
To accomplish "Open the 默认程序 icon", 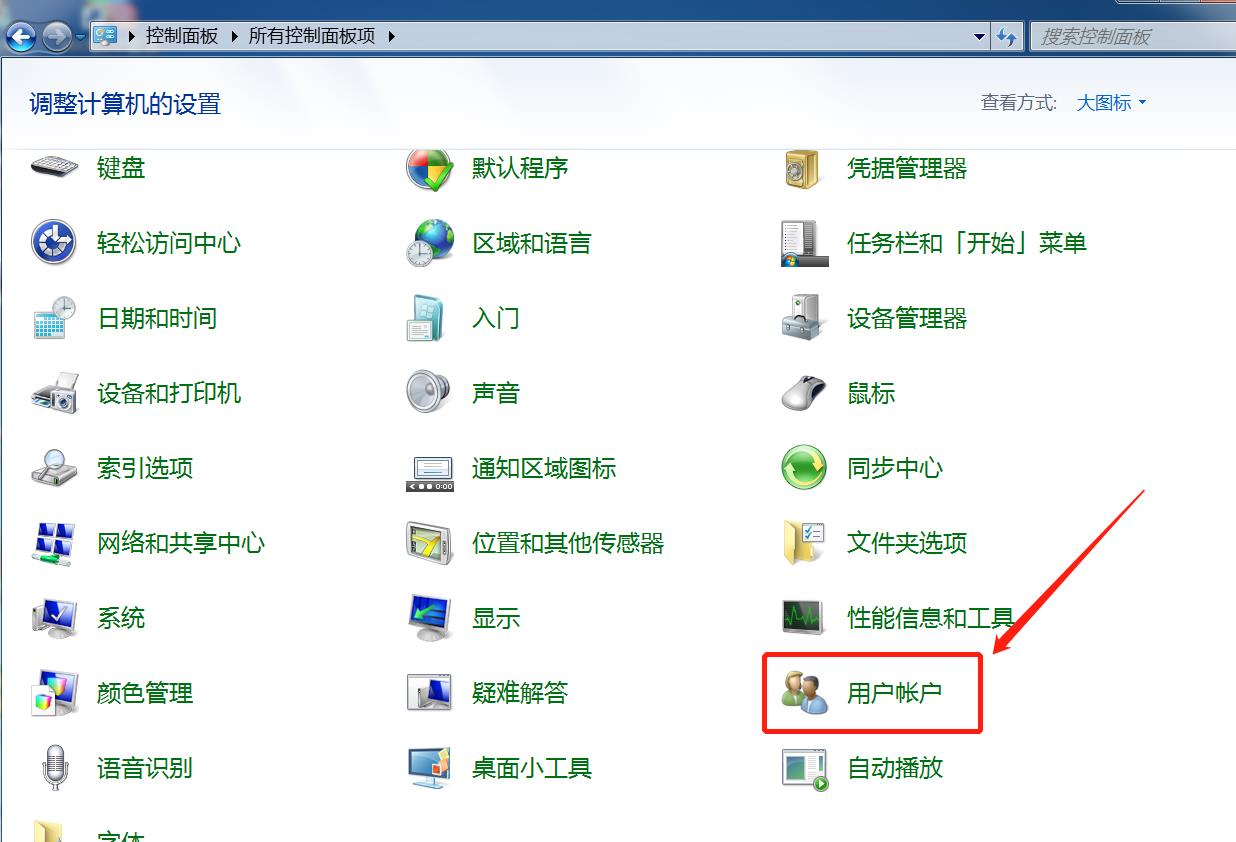I will tap(429, 168).
